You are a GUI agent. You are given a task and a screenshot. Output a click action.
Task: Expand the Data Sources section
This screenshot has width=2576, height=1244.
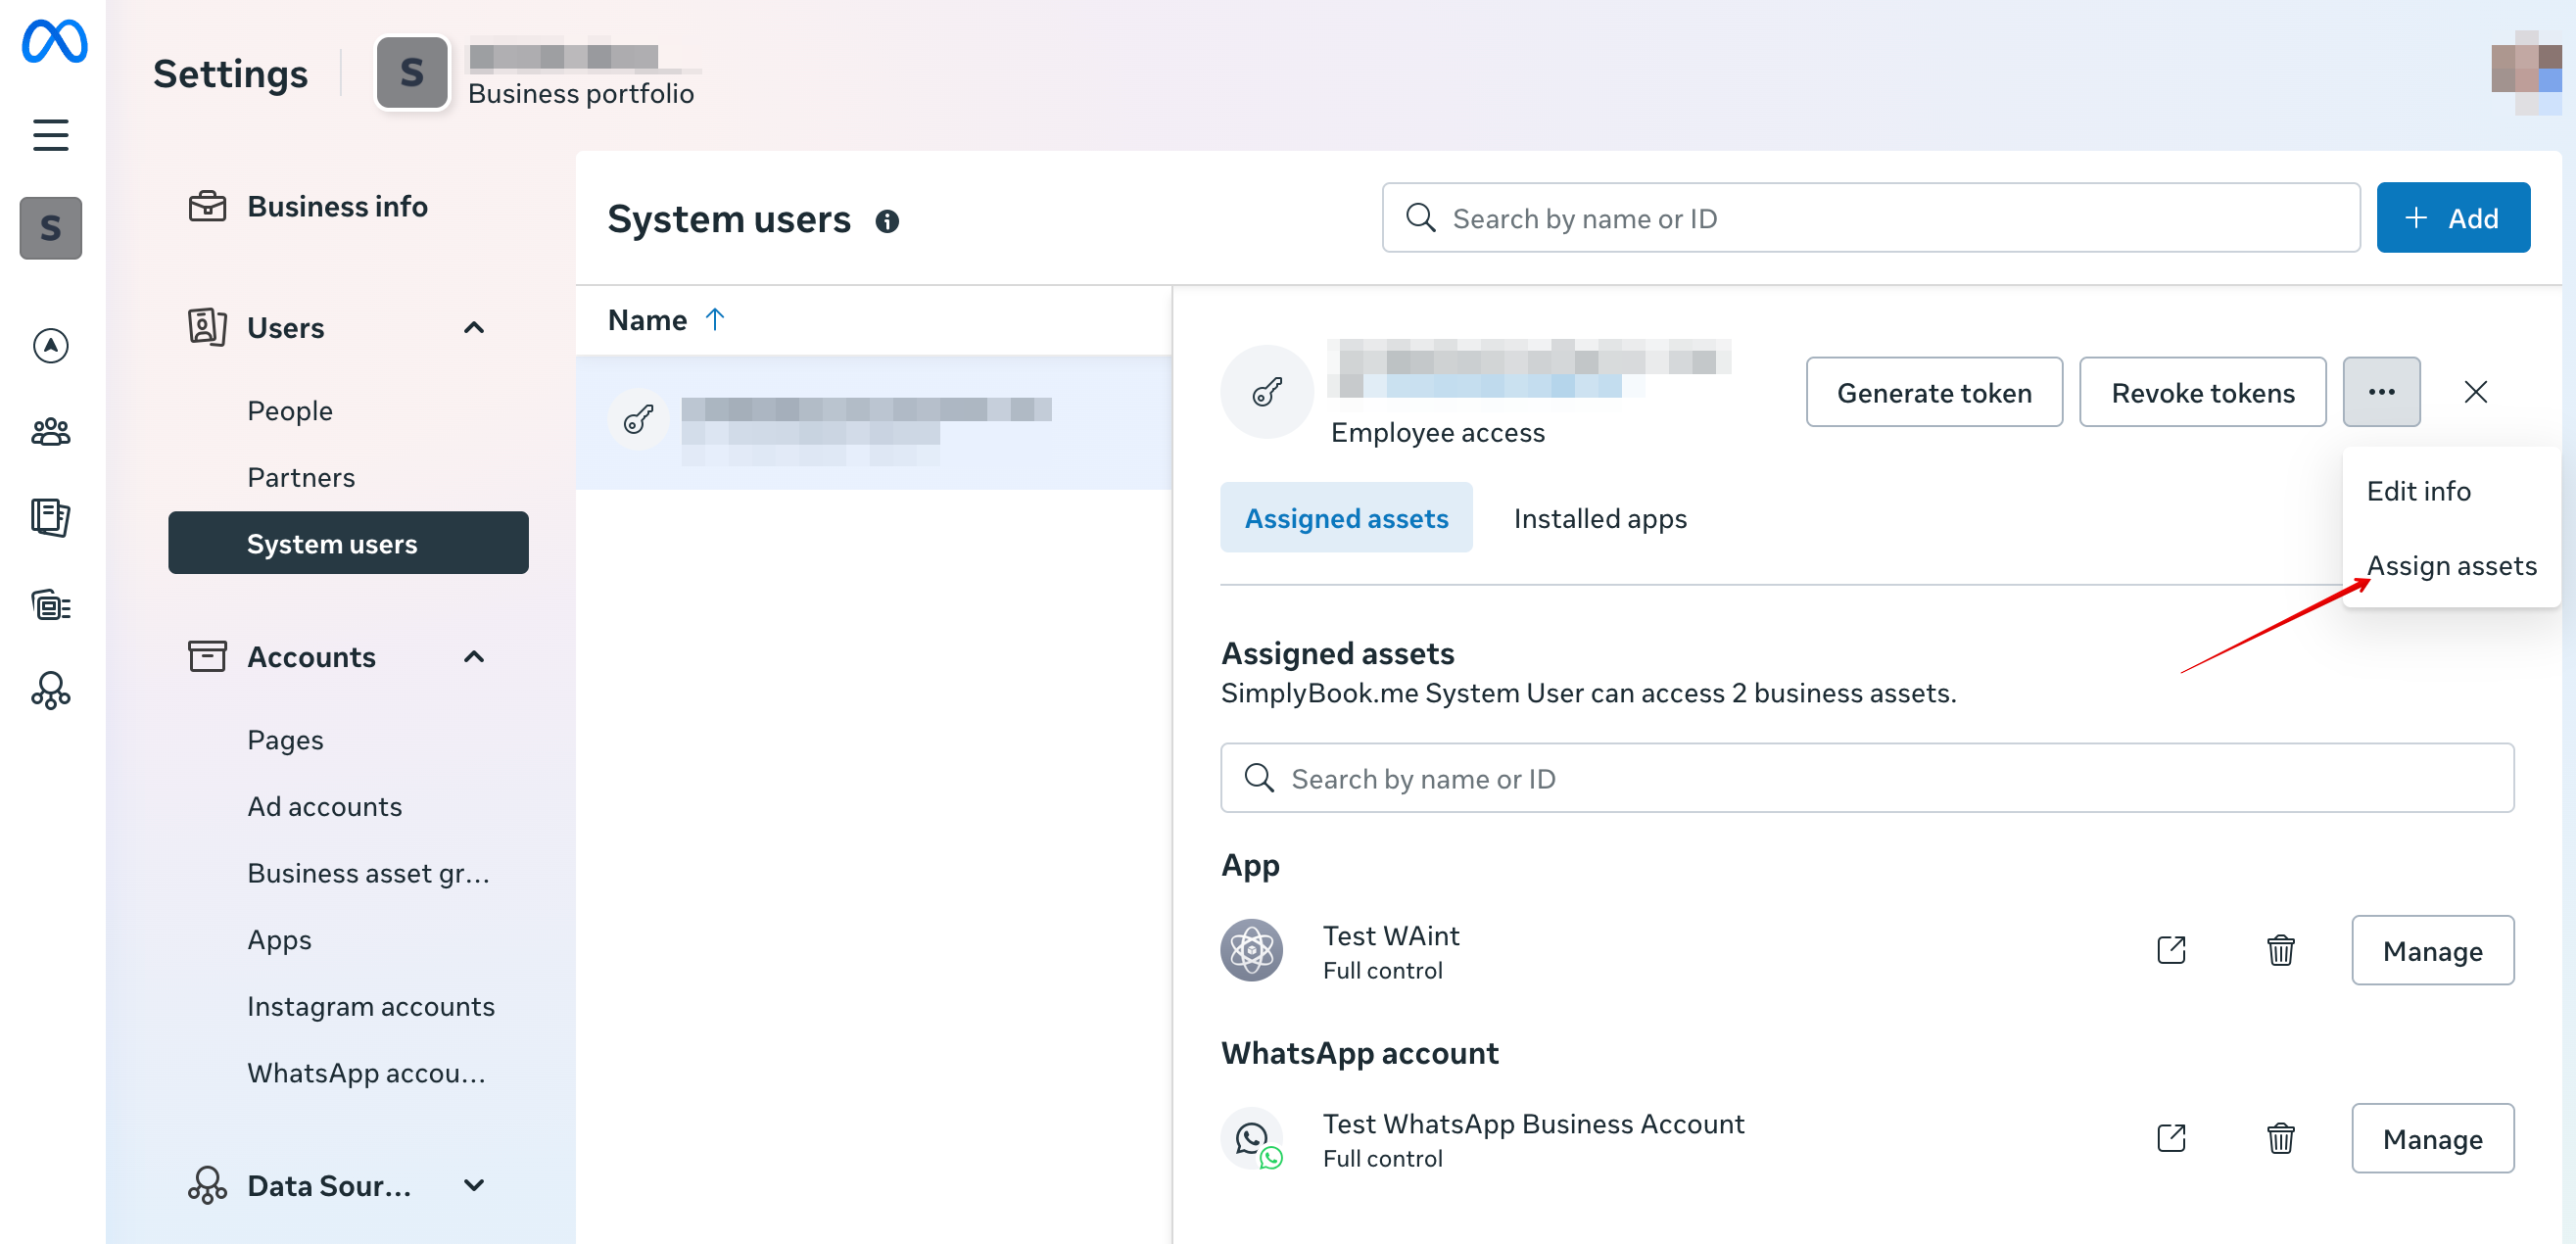[x=474, y=1185]
